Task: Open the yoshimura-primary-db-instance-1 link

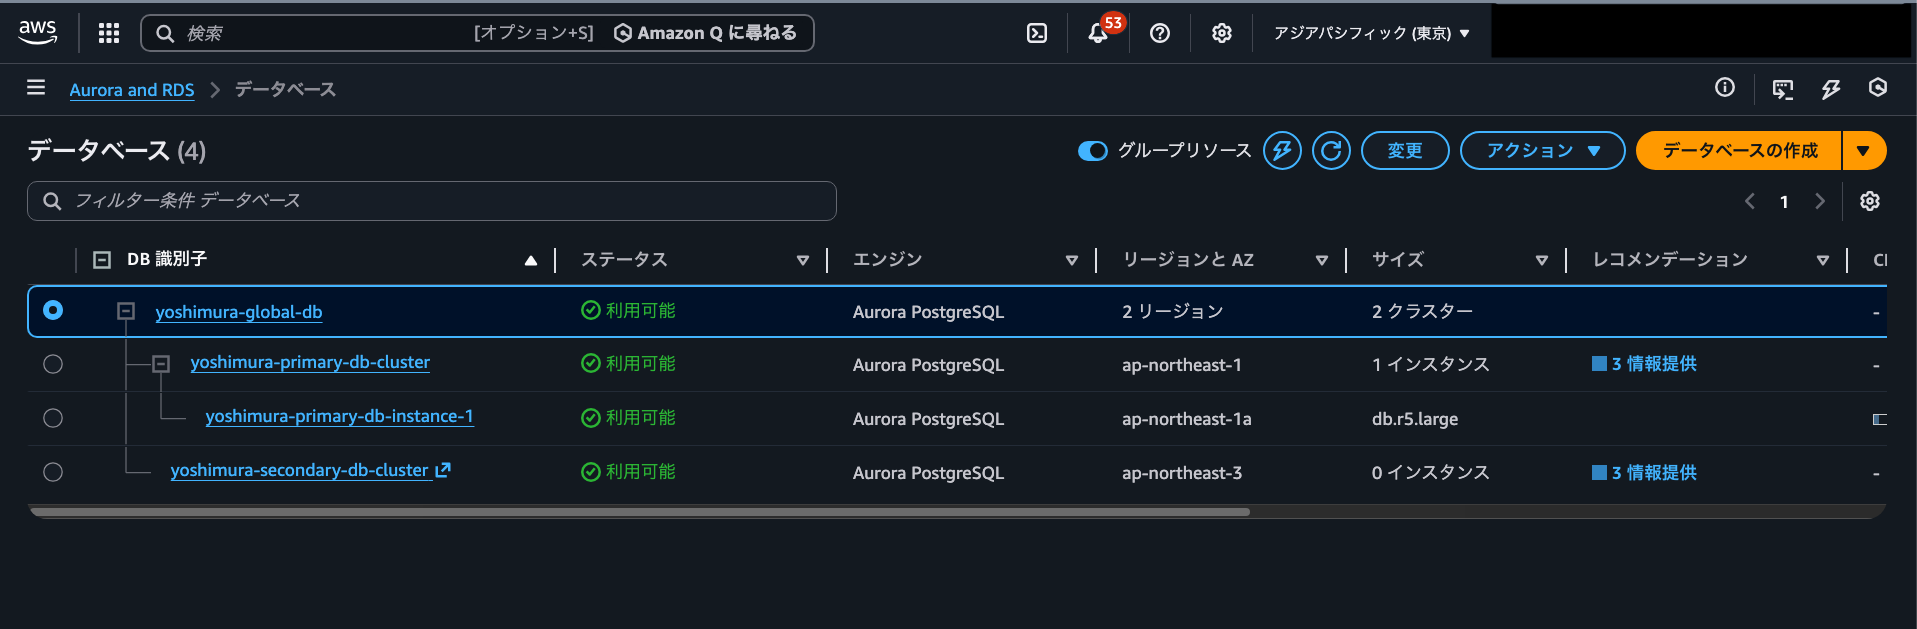Action: pyautogui.click(x=339, y=417)
